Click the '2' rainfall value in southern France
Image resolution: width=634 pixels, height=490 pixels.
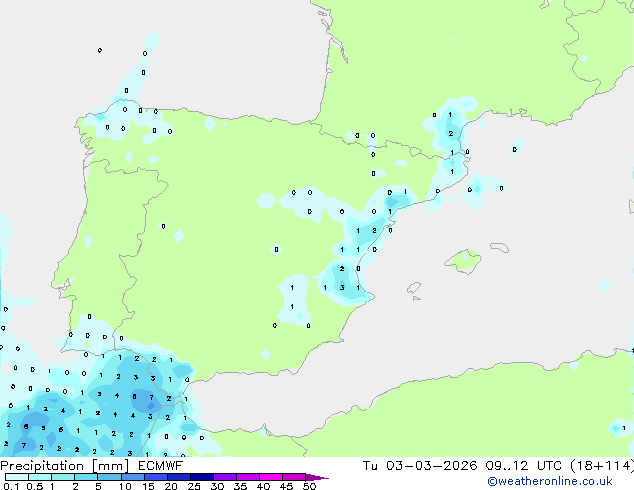[451, 134]
